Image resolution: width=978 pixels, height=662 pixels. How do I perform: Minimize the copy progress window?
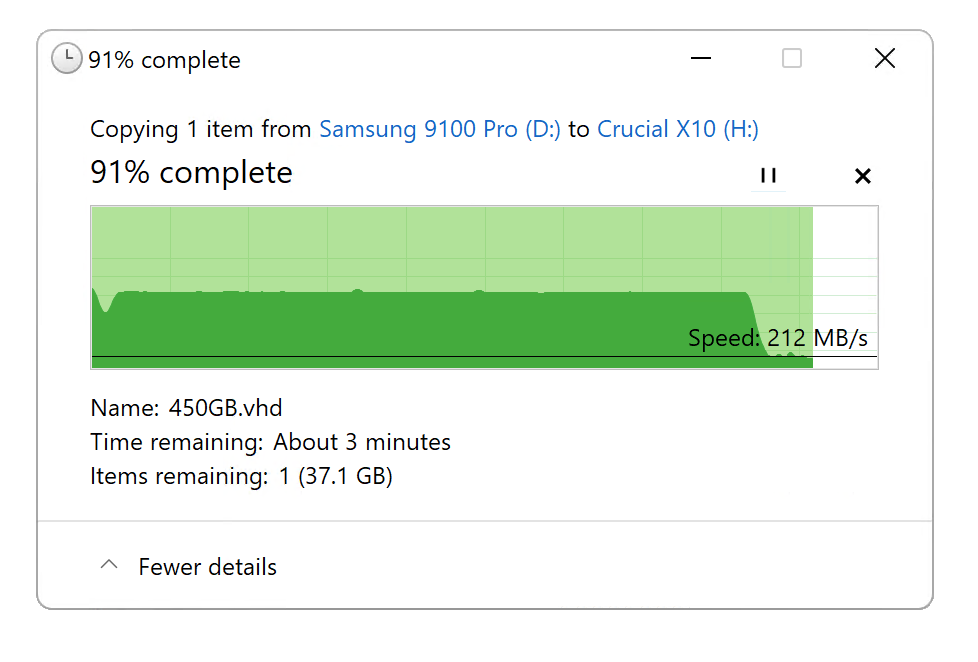[700, 59]
